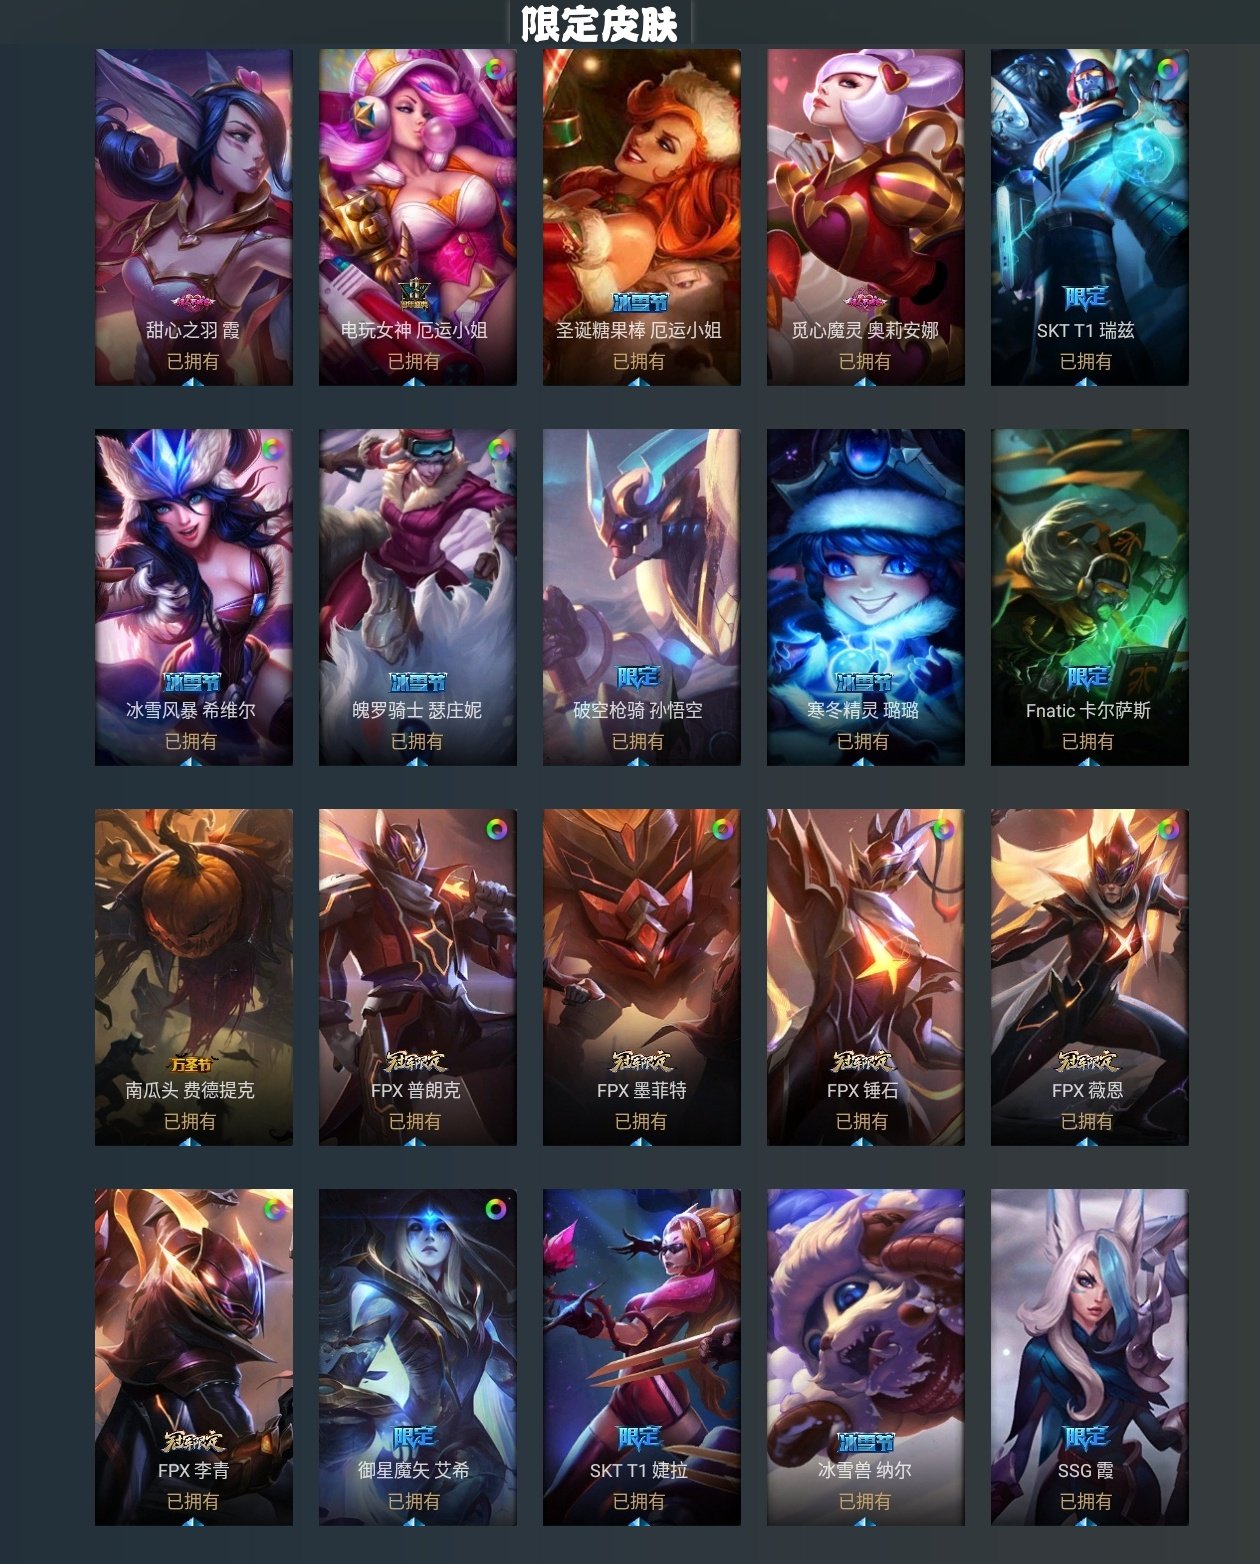Select the 限定皮肤 tab heading
This screenshot has width=1260, height=1564.
(599, 24)
